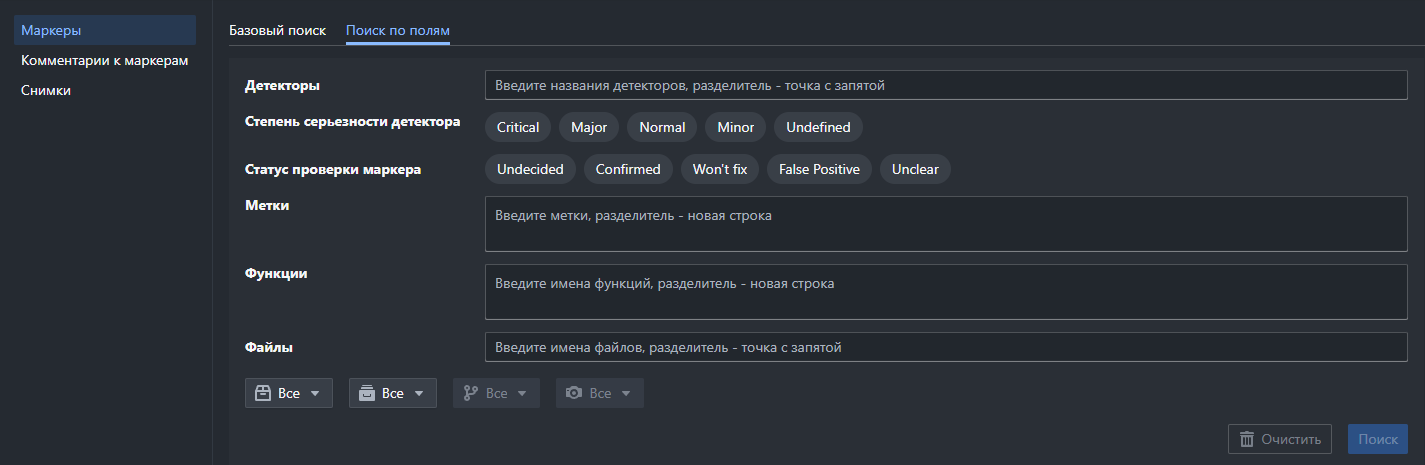Switch to the Базовый поиск tab
The width and height of the screenshot is (1425, 465).
[277, 30]
